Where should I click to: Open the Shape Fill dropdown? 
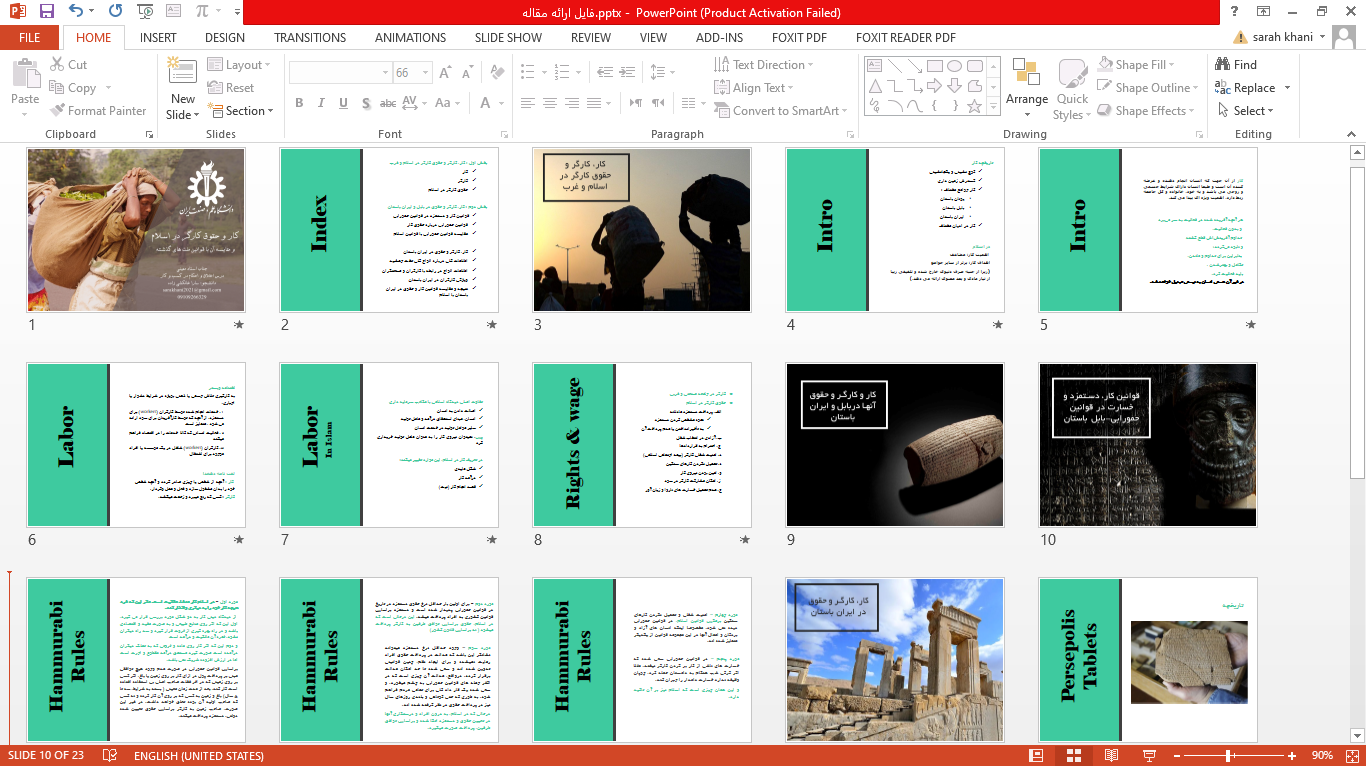(1136, 65)
